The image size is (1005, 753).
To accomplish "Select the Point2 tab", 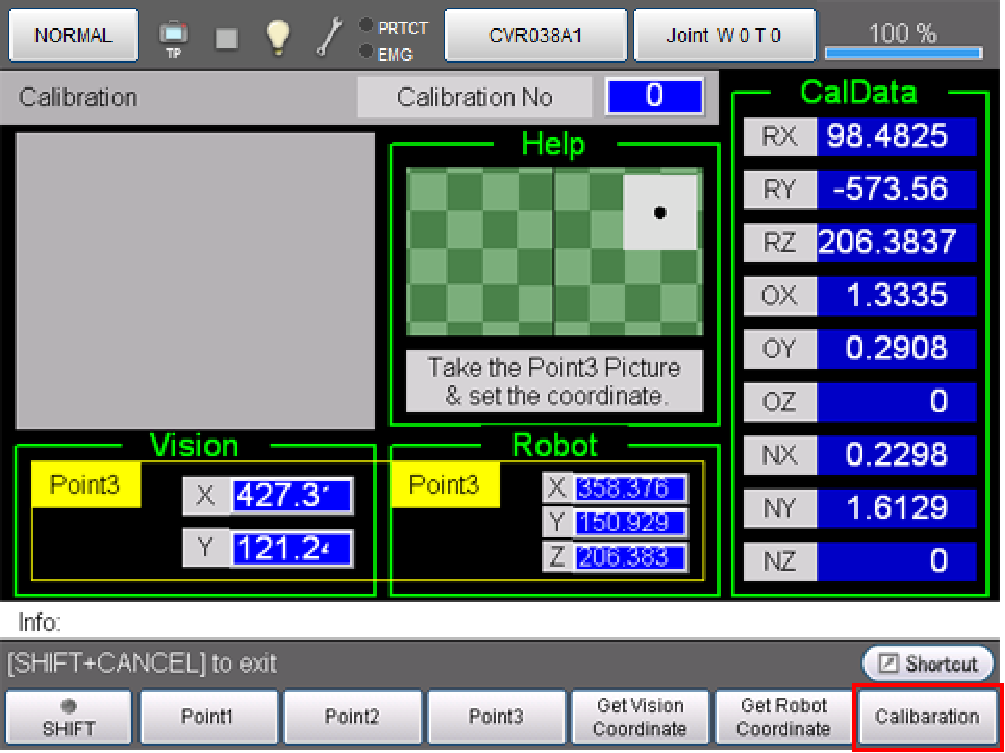I will 351,717.
